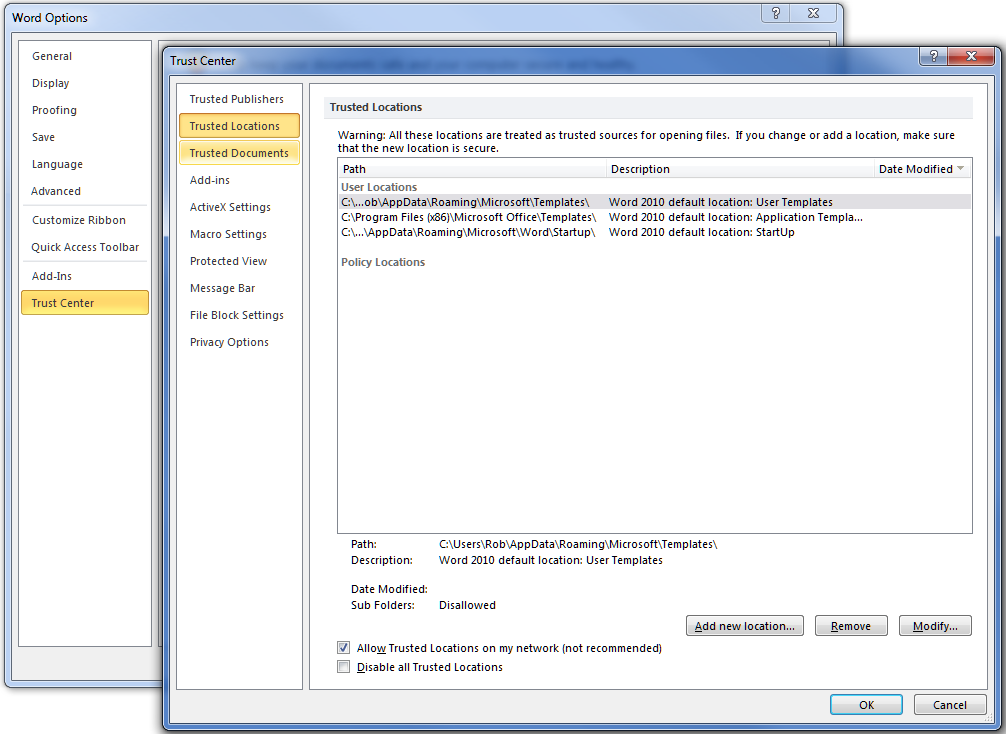Screen dimensions: 1006x734
Task: Click the Description column header
Action: [740, 169]
